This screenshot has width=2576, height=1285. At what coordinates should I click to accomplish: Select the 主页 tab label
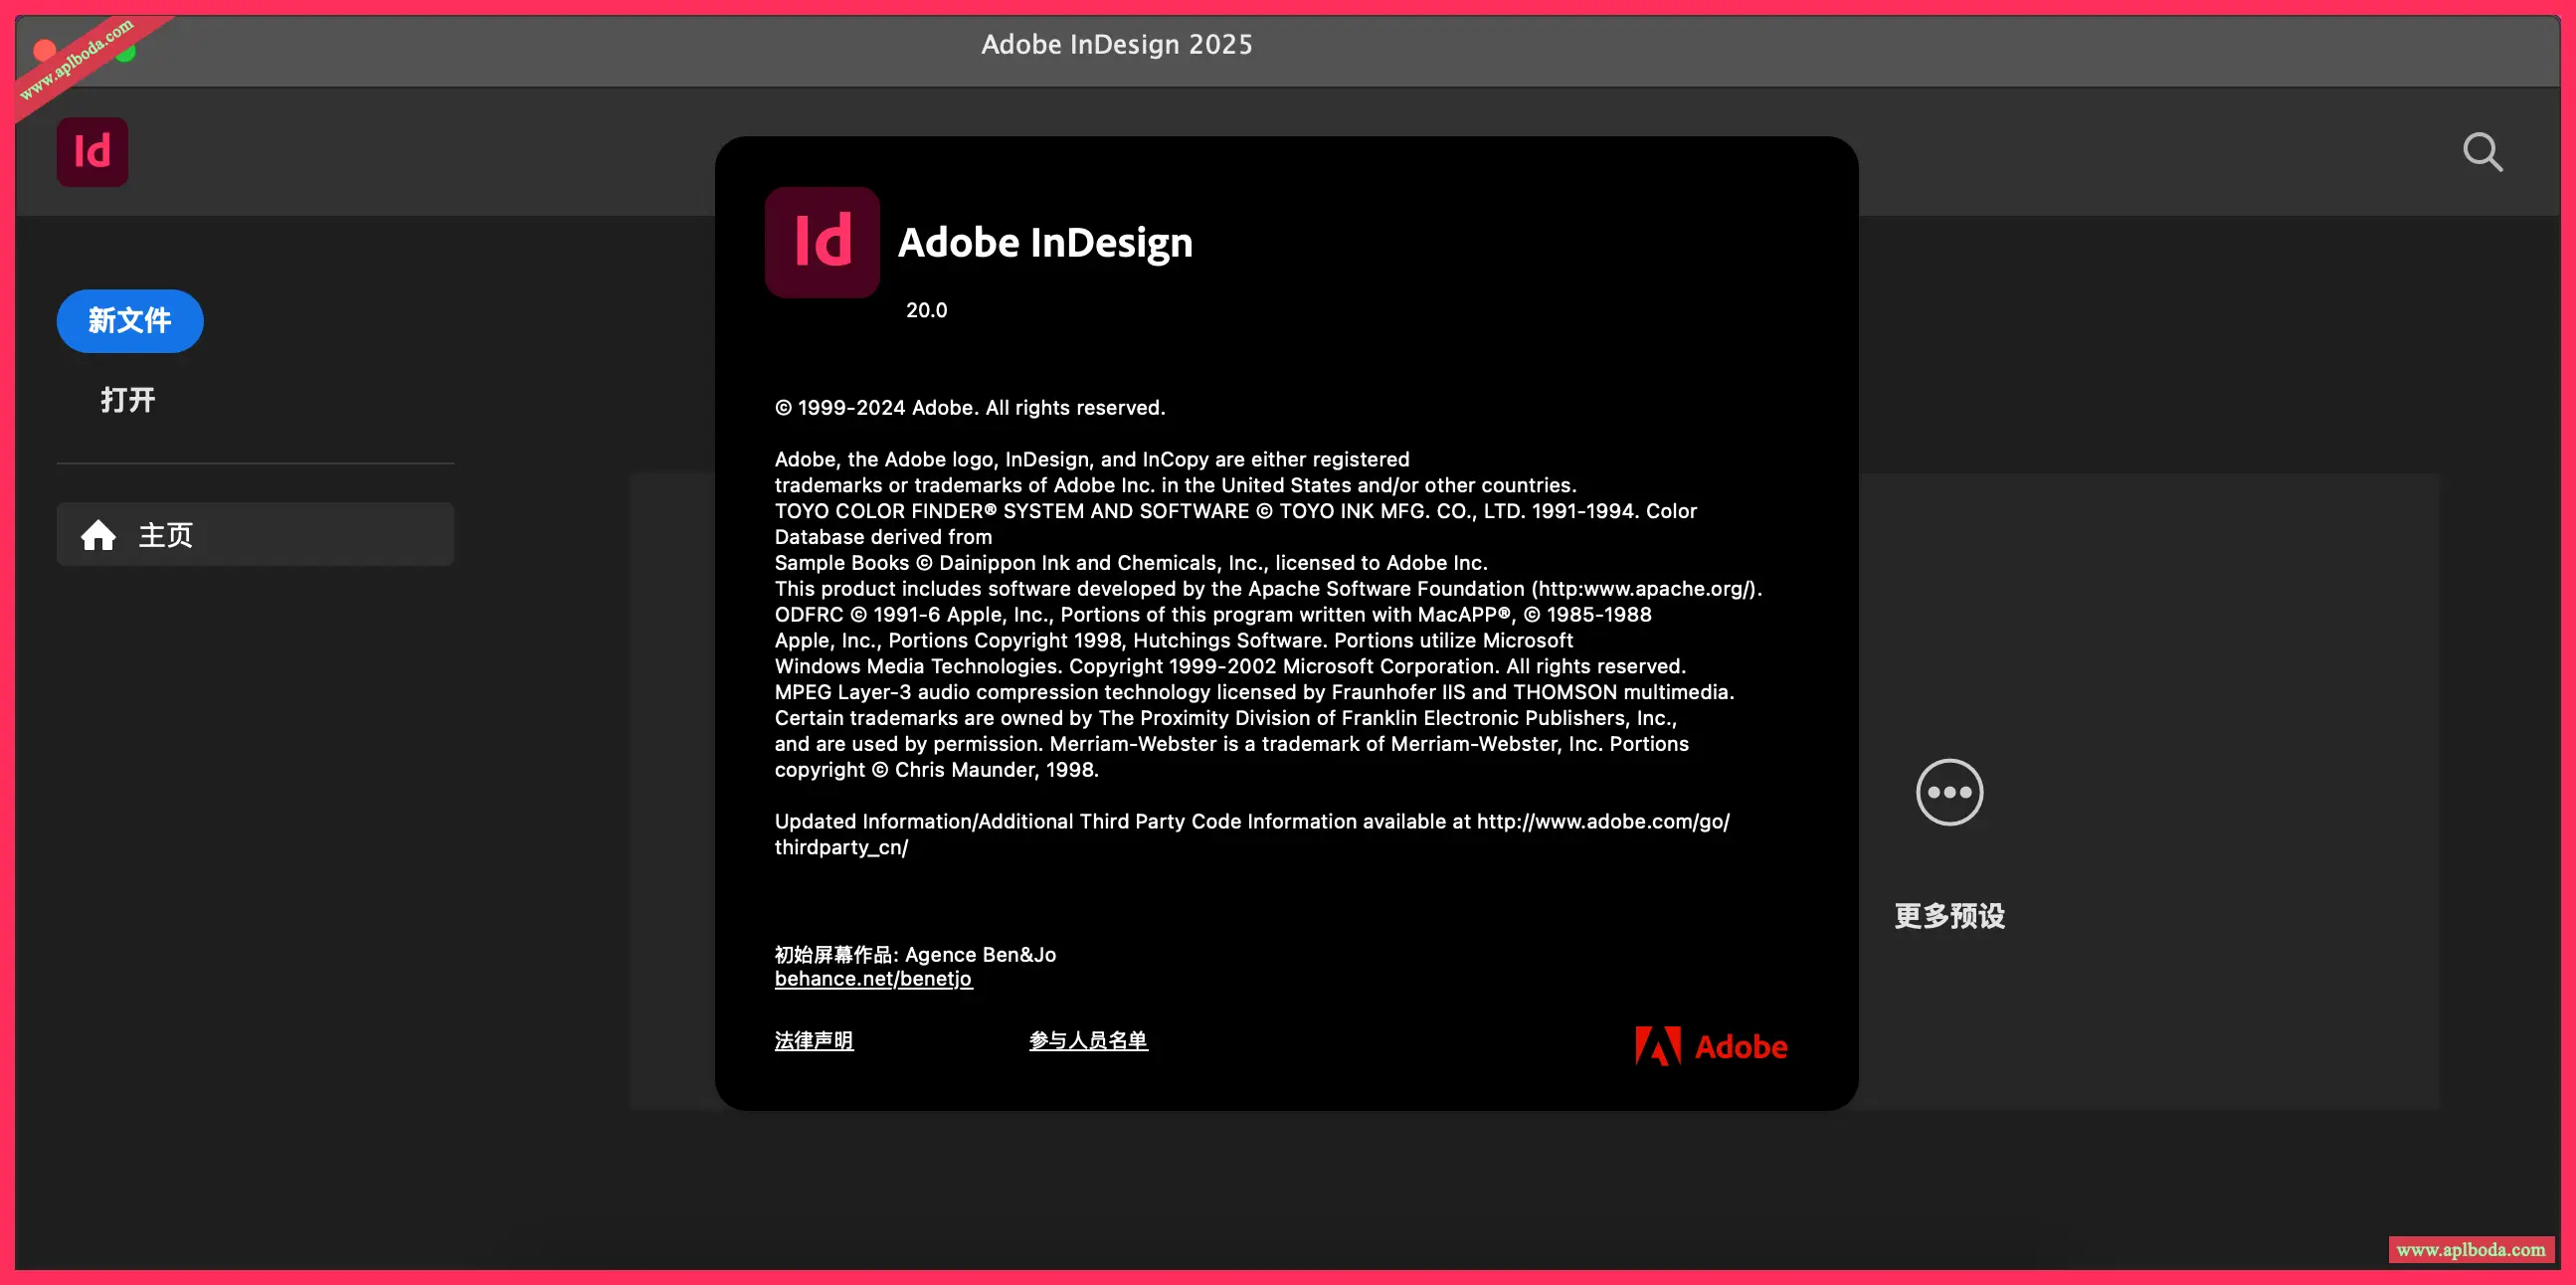coord(166,535)
